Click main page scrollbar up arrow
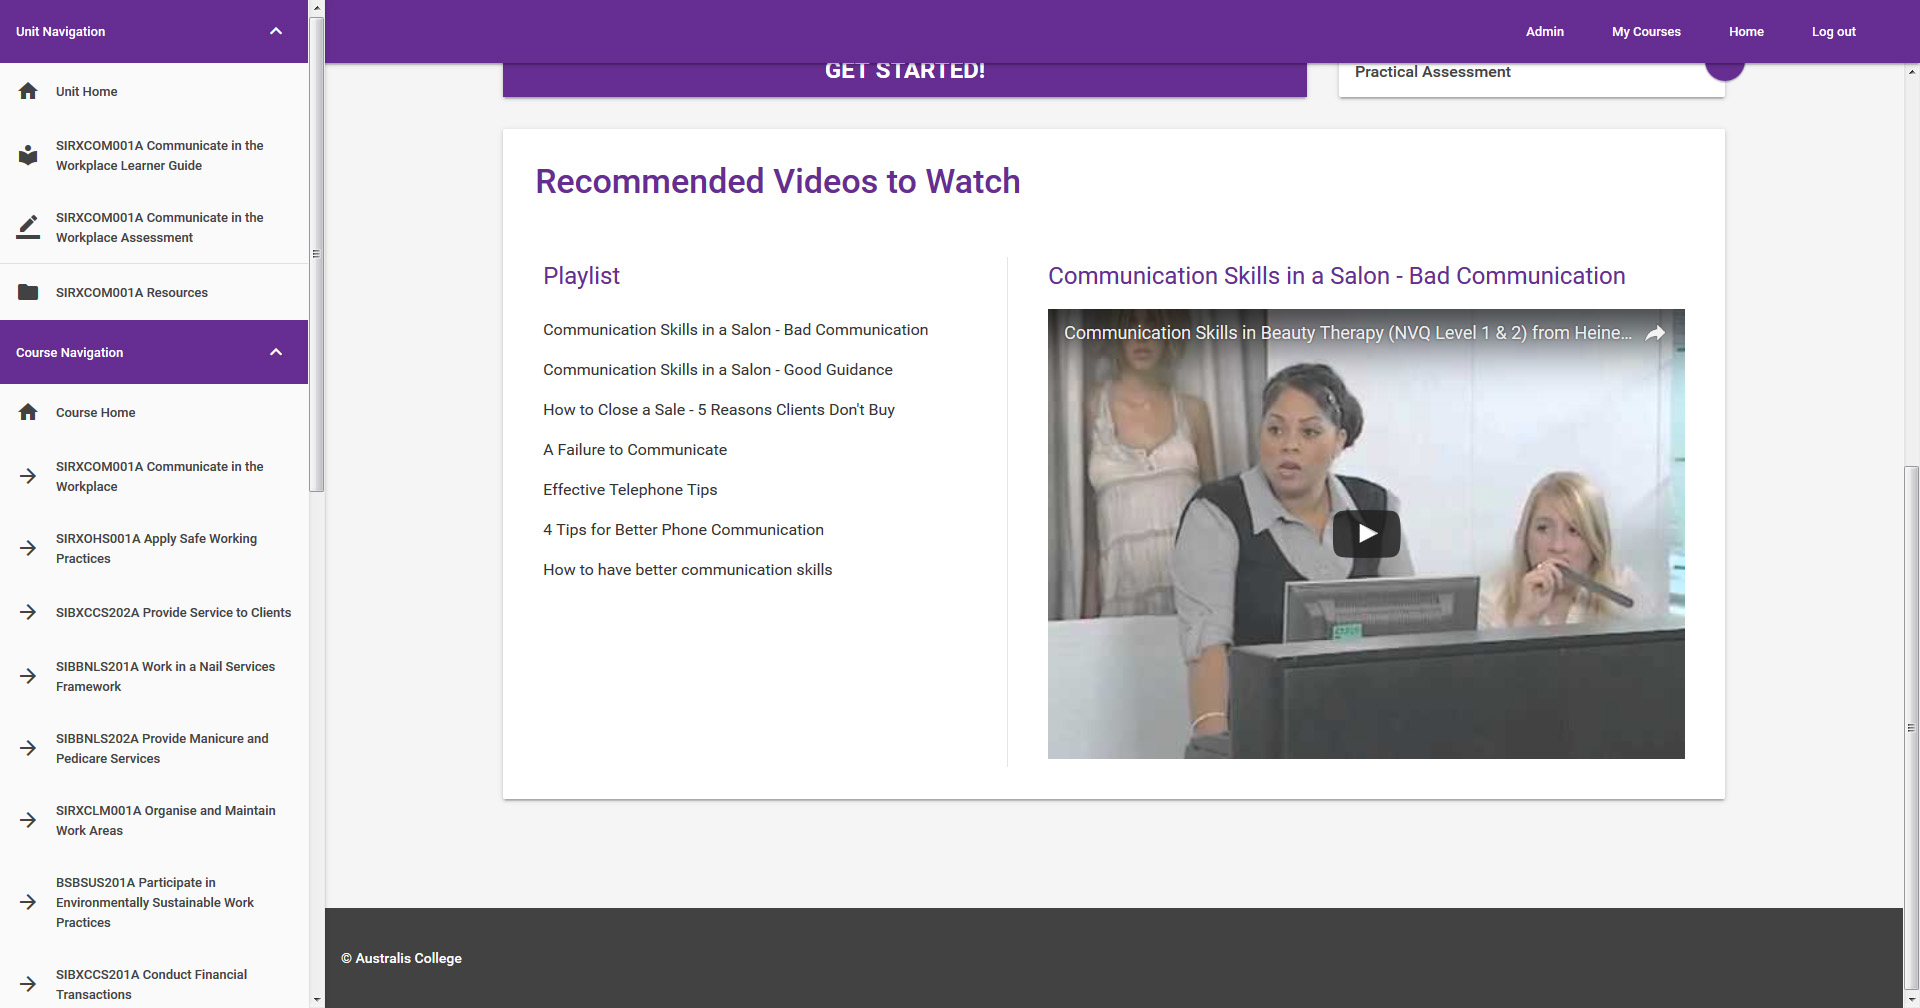Viewport: 1920px width, 1008px height. coord(1911,72)
